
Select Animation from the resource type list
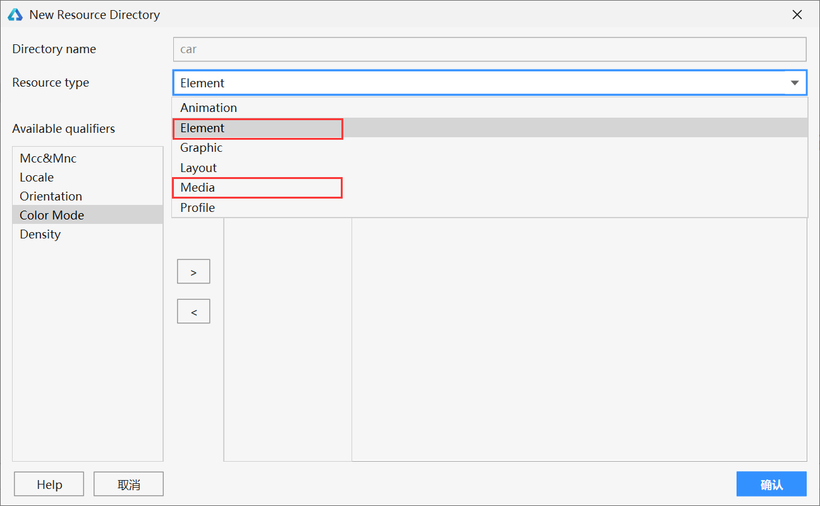(489, 108)
